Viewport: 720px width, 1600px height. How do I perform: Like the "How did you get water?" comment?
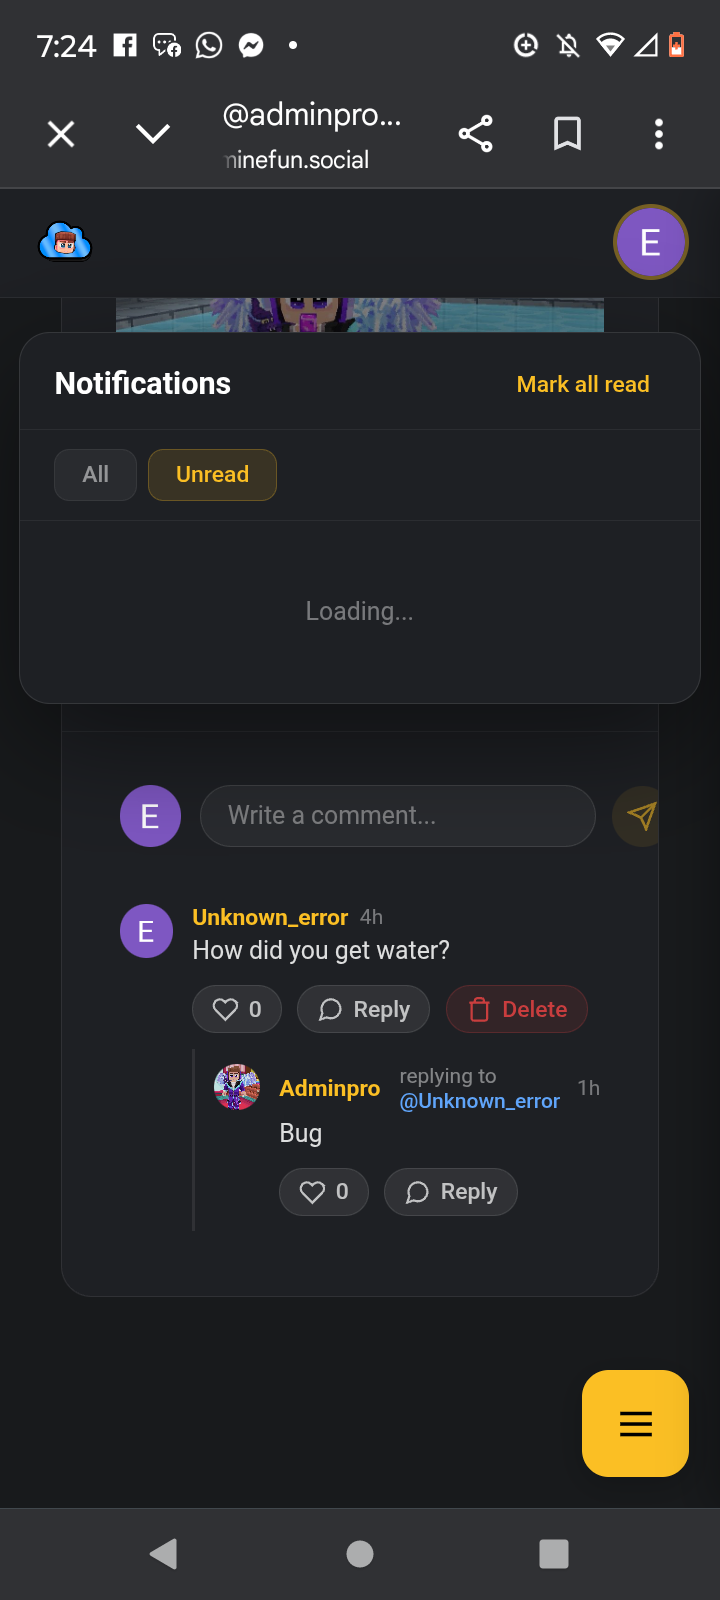(237, 1009)
